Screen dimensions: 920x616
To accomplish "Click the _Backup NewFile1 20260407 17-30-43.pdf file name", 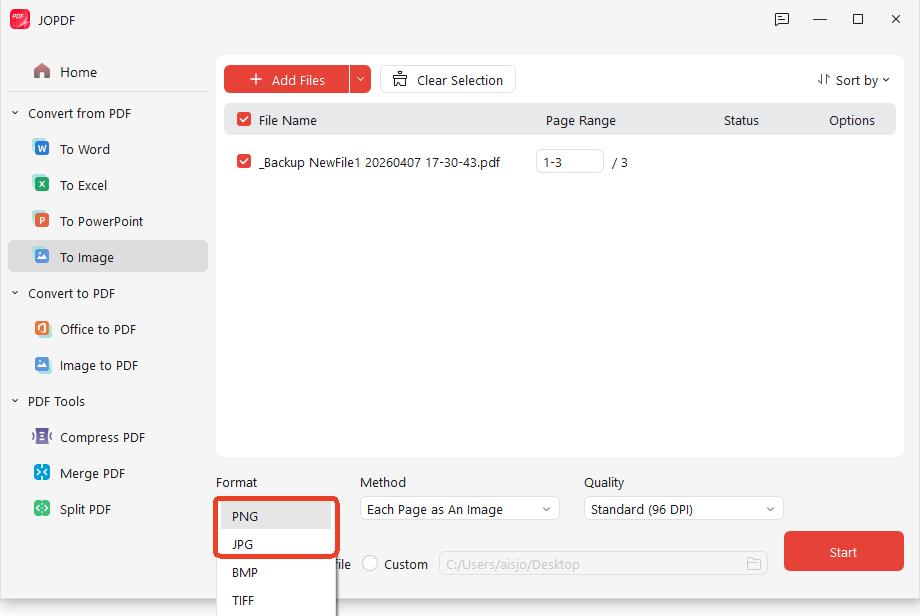I will click(x=380, y=163).
